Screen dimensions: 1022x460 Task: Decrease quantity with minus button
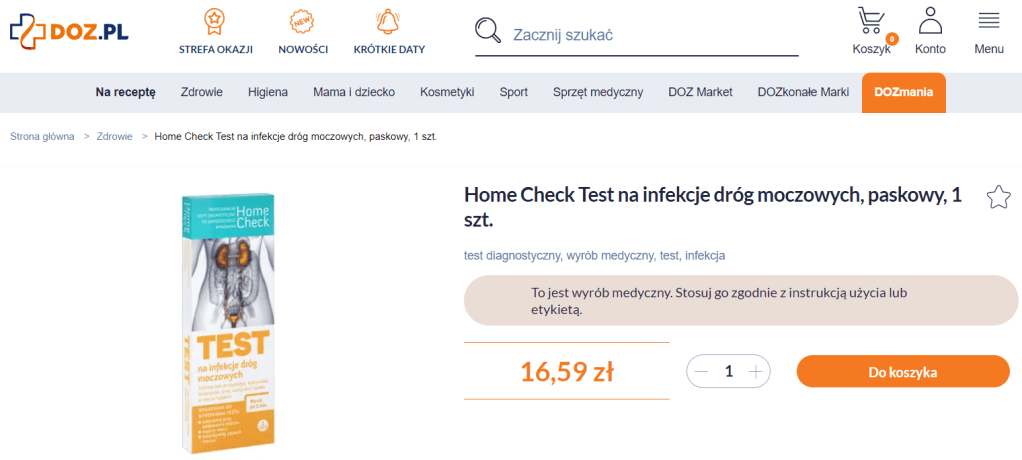pos(701,371)
